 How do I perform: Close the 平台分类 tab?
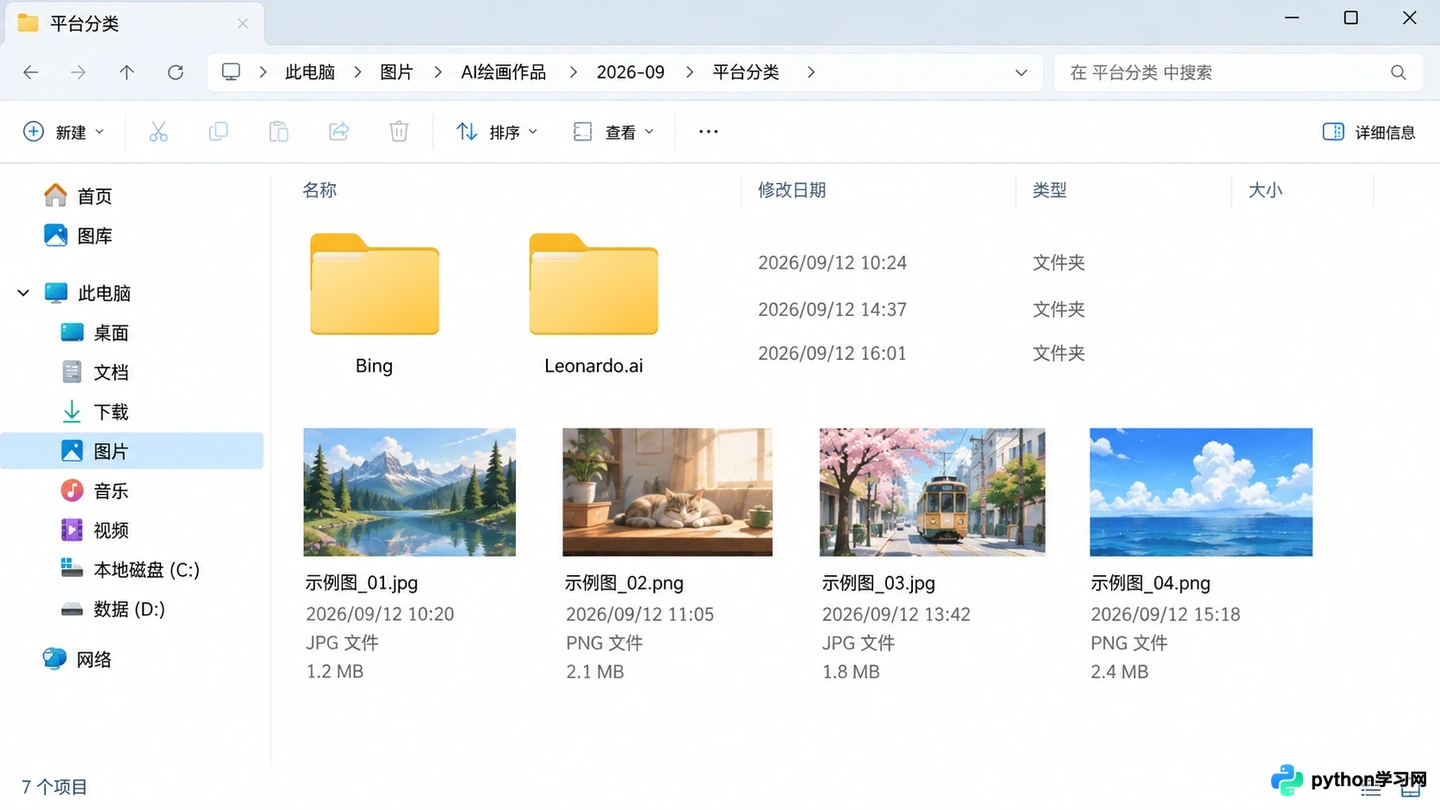(243, 23)
